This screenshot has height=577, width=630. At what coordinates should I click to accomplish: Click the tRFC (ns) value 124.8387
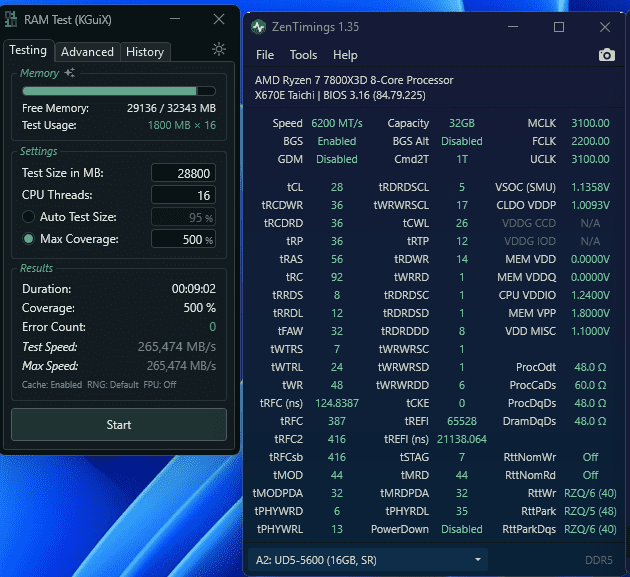tap(337, 403)
